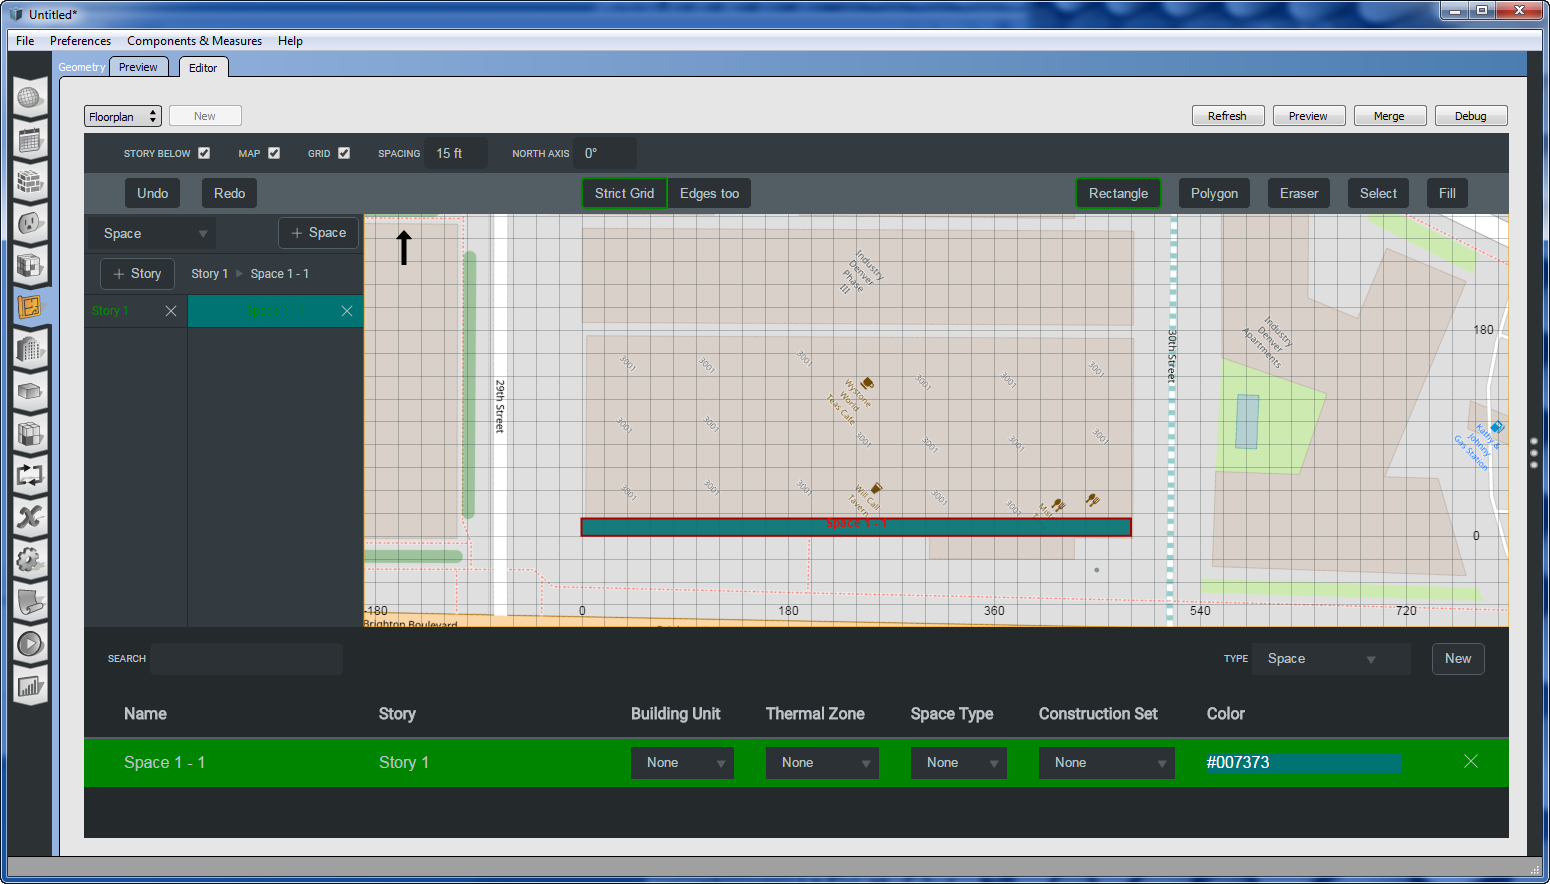Image resolution: width=1550 pixels, height=884 pixels.
Task: Open the Site tab via the globe icon
Action: click(x=30, y=97)
